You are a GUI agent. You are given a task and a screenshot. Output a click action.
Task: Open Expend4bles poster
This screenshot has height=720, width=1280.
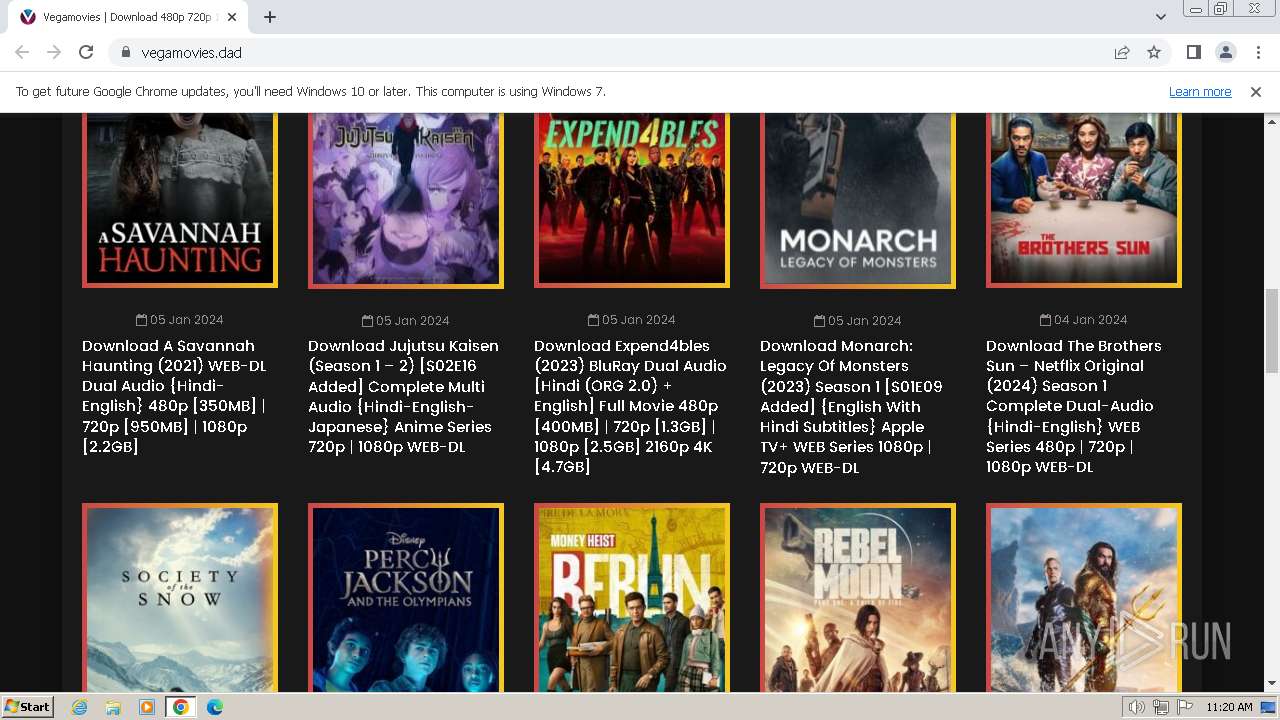pyautogui.click(x=632, y=200)
